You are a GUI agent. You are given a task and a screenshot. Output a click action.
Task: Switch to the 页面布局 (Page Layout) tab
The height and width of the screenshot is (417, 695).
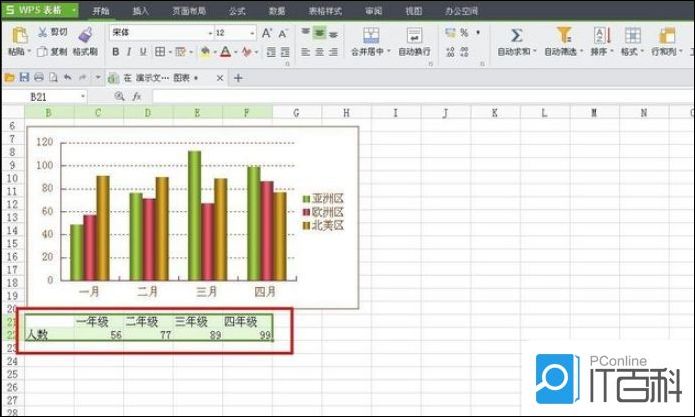pyautogui.click(x=189, y=11)
